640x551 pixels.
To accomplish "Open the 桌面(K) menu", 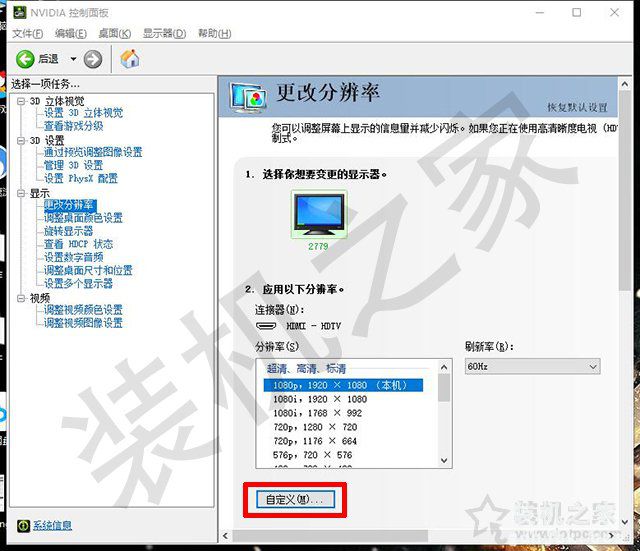I will pos(115,33).
